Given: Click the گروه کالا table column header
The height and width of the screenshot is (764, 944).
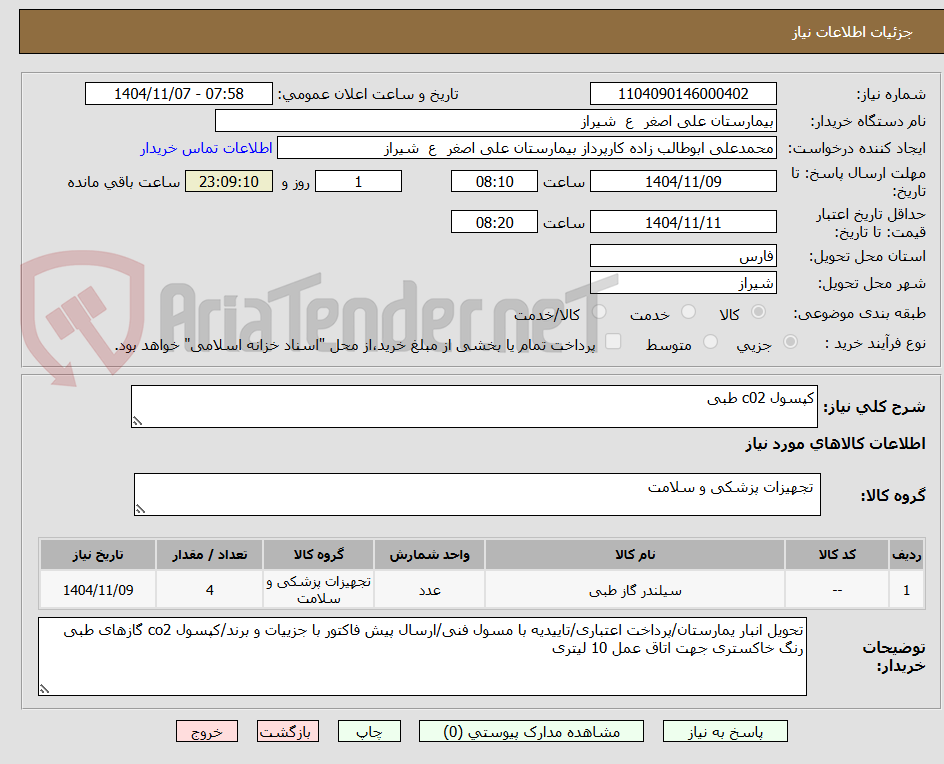Looking at the screenshot, I should 318,554.
